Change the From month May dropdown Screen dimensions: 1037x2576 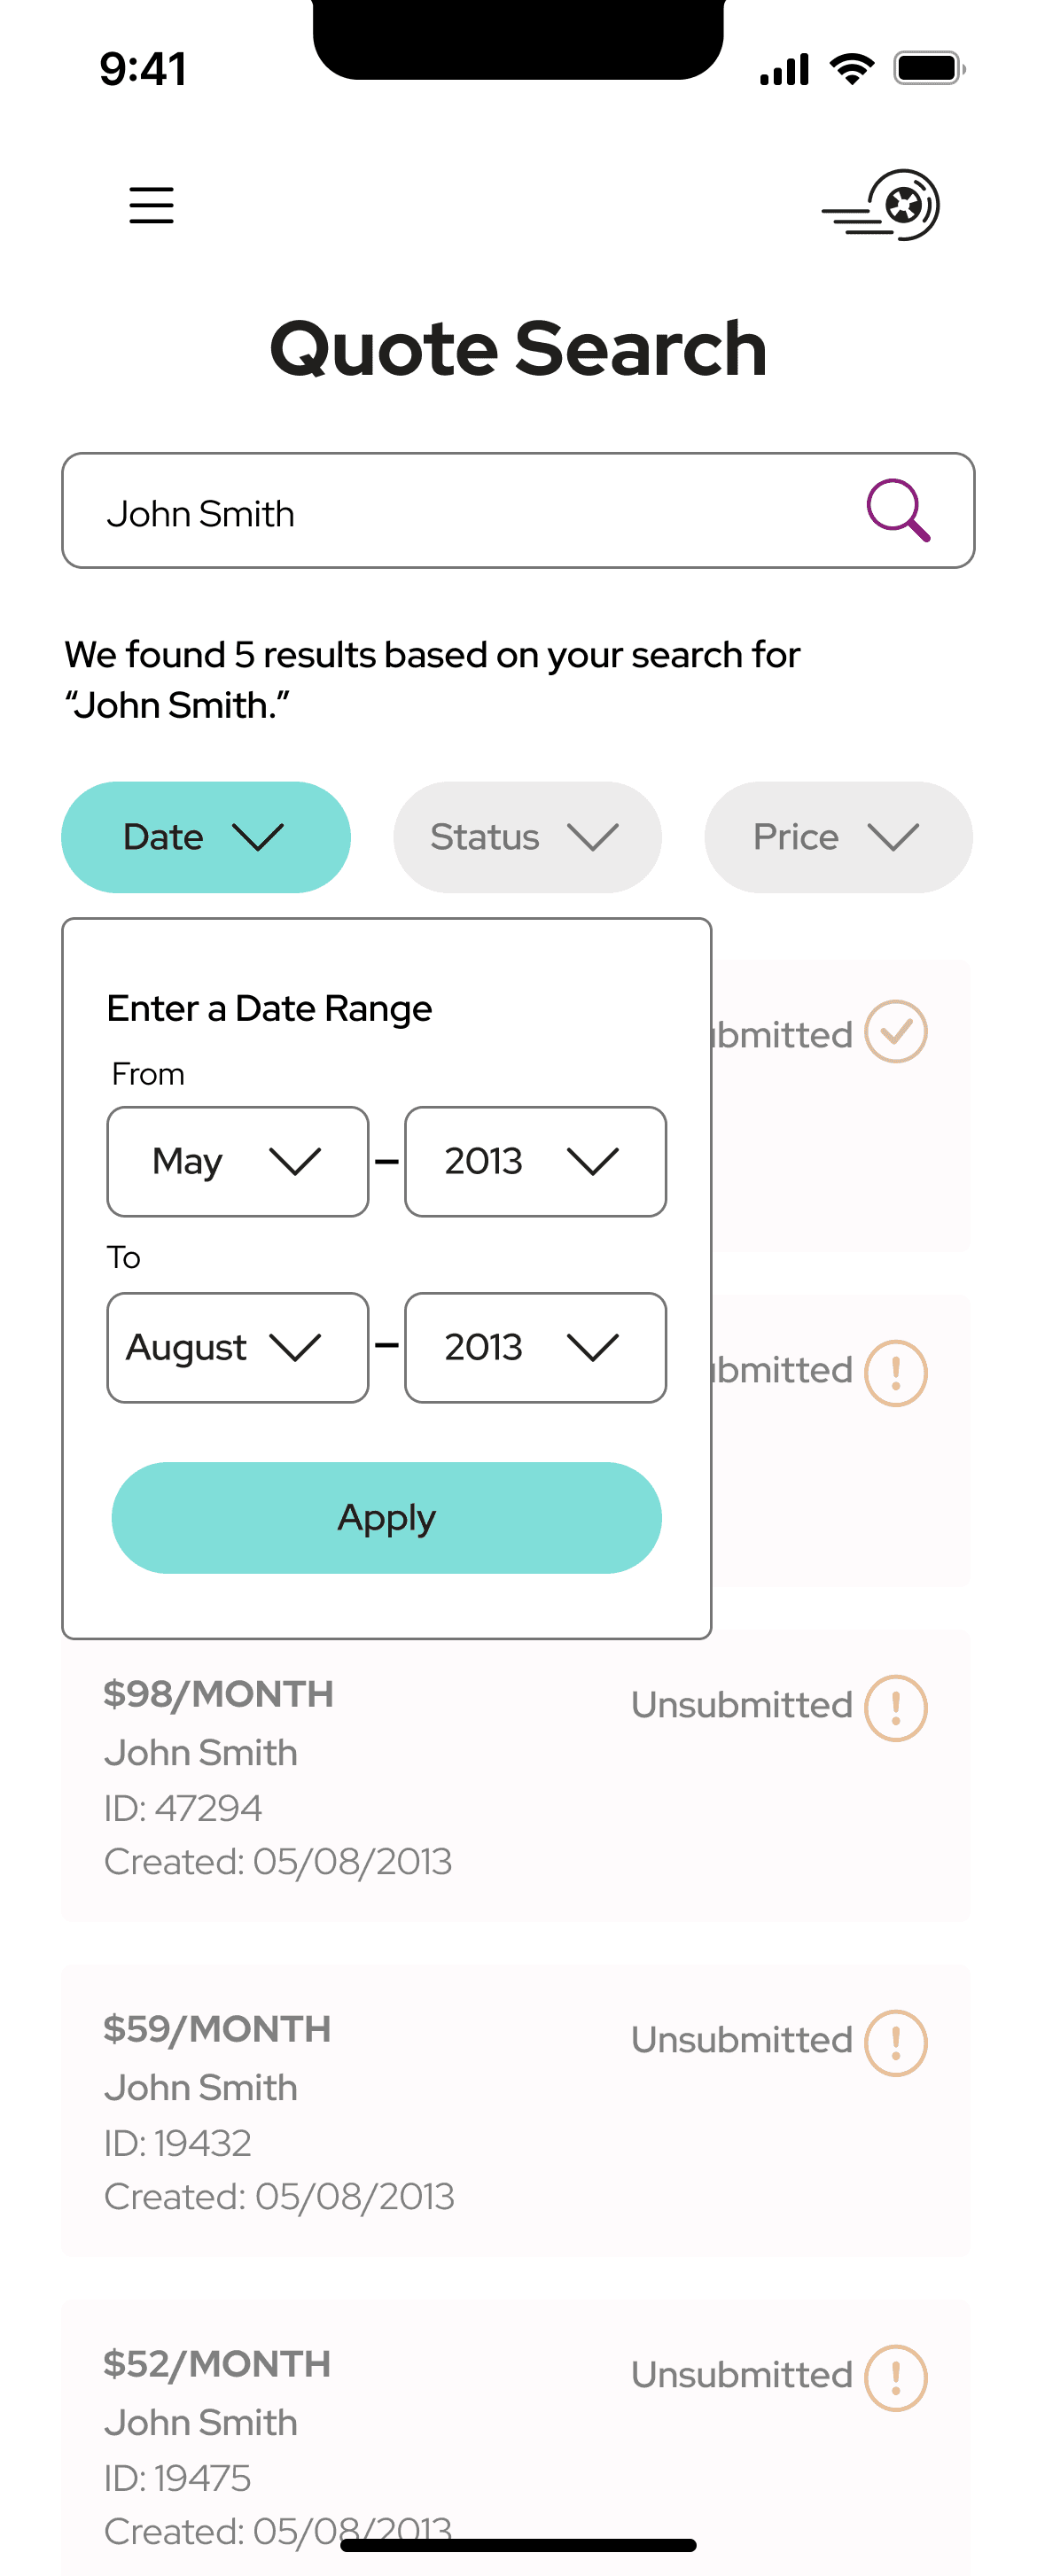(238, 1161)
